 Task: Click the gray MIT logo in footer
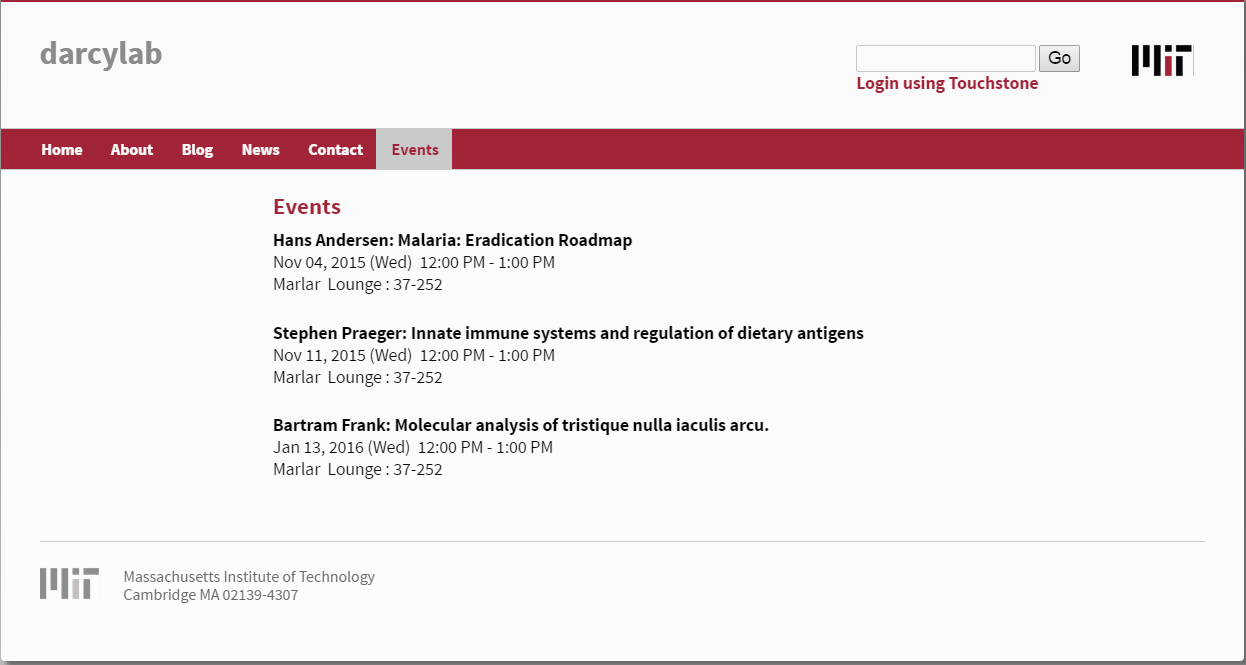69,583
